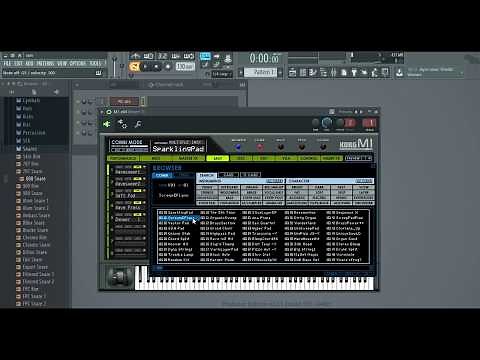The height and width of the screenshot is (360, 480).
Task: Click the first view icon after Pattern selector
Action: (x=292, y=72)
